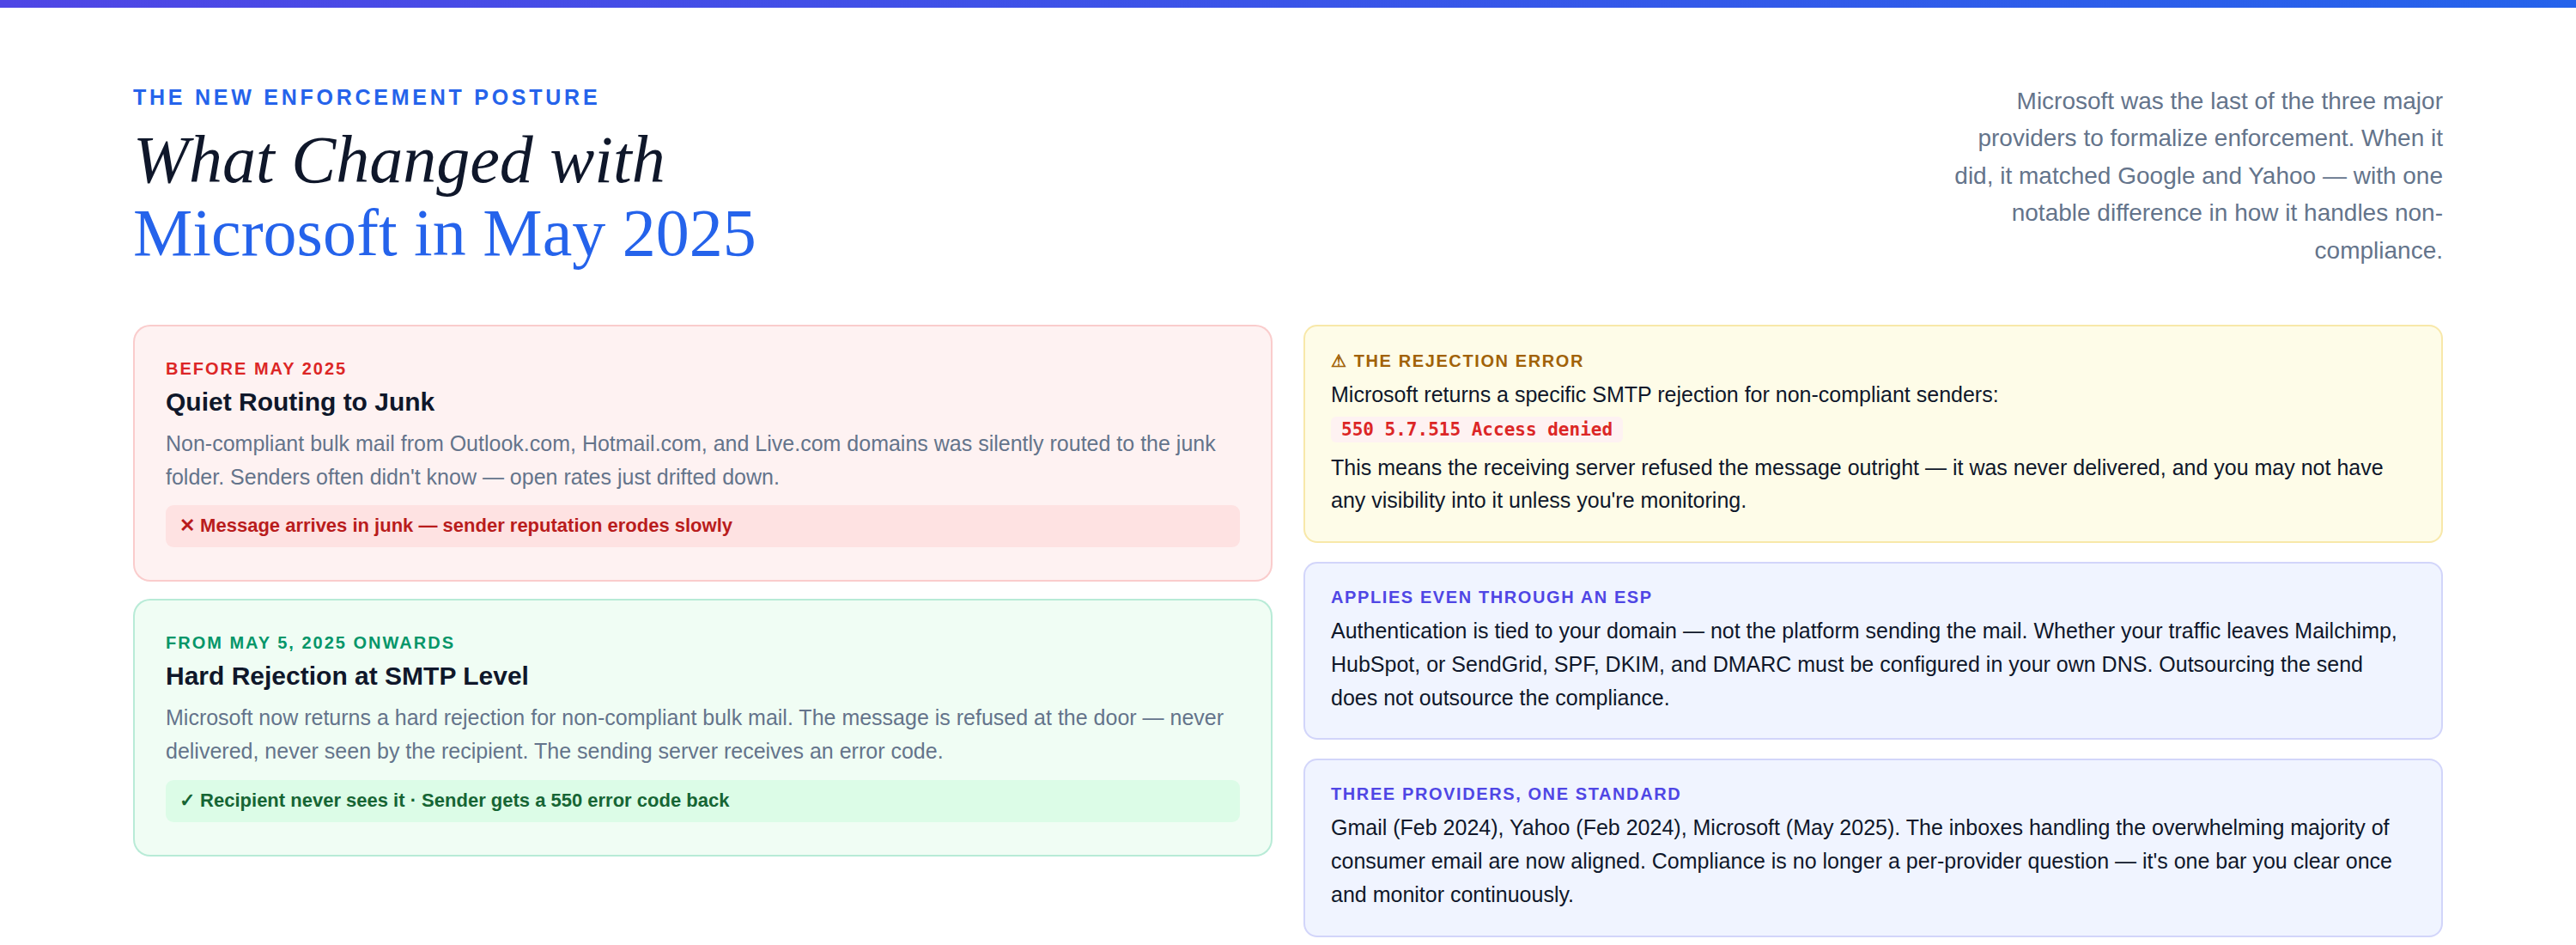The width and height of the screenshot is (2576, 945).
Task: Click the paragraph starting 'Non-compliant bulk mail from Outlook.com'
Action: (x=690, y=460)
